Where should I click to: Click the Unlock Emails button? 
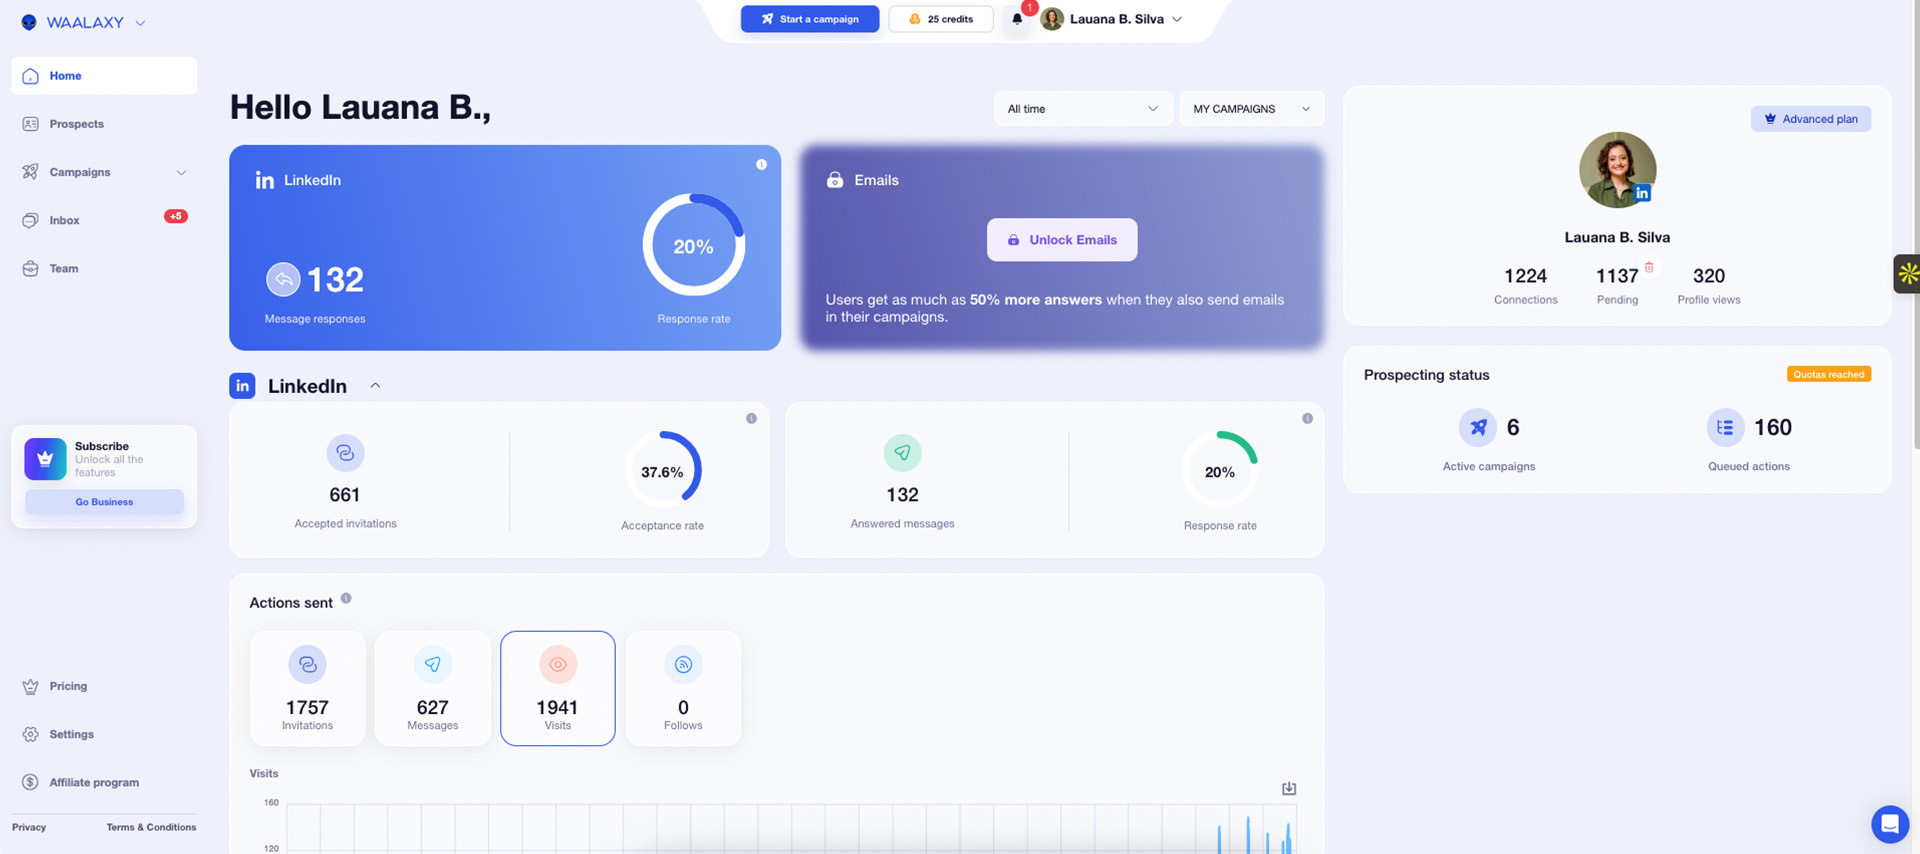1062,240
